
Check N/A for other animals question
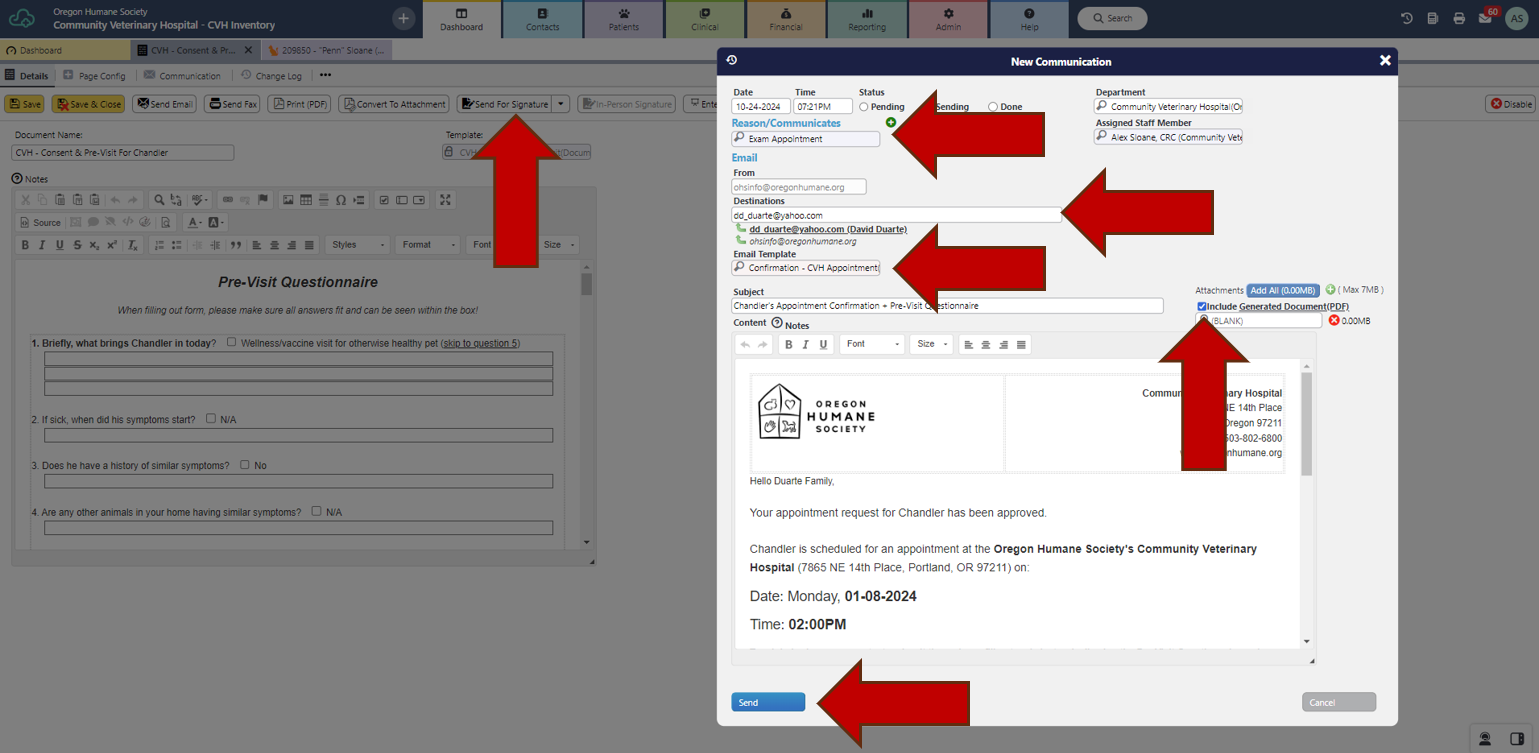316,511
